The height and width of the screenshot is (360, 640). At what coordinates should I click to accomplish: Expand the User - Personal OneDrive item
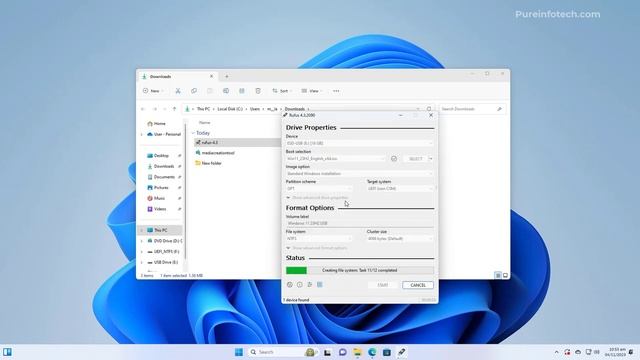click(142, 134)
